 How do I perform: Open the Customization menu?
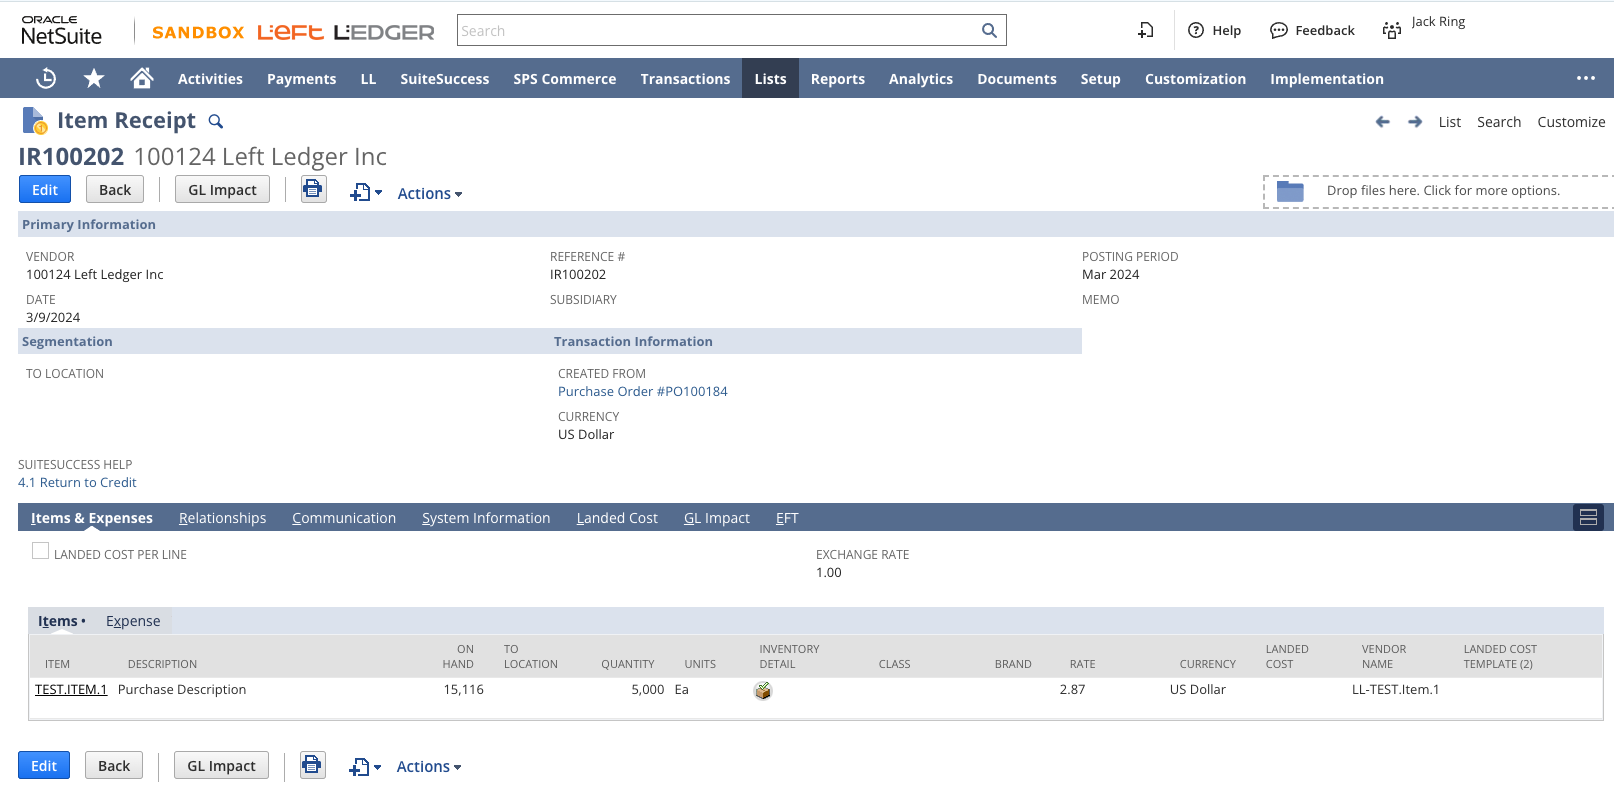pyautogui.click(x=1195, y=78)
